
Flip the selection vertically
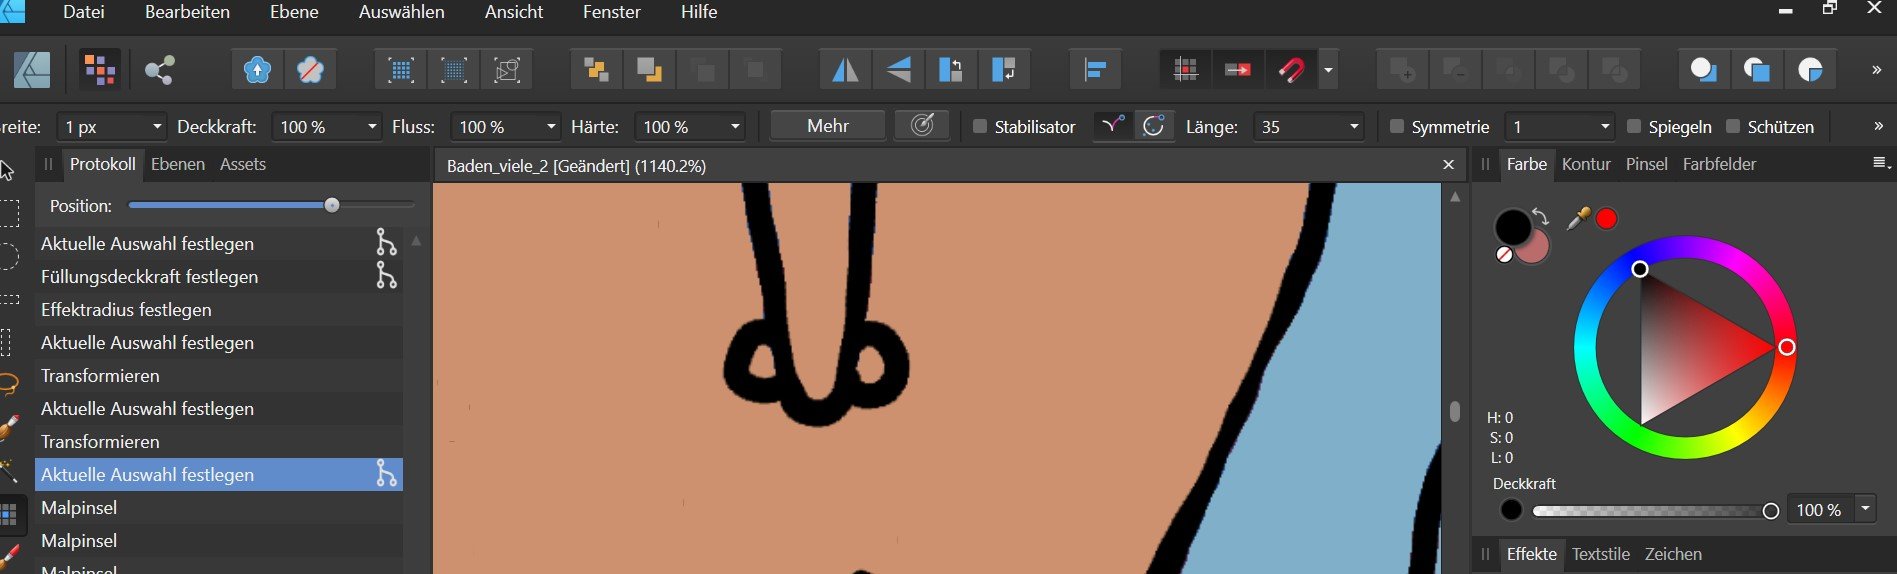[898, 70]
